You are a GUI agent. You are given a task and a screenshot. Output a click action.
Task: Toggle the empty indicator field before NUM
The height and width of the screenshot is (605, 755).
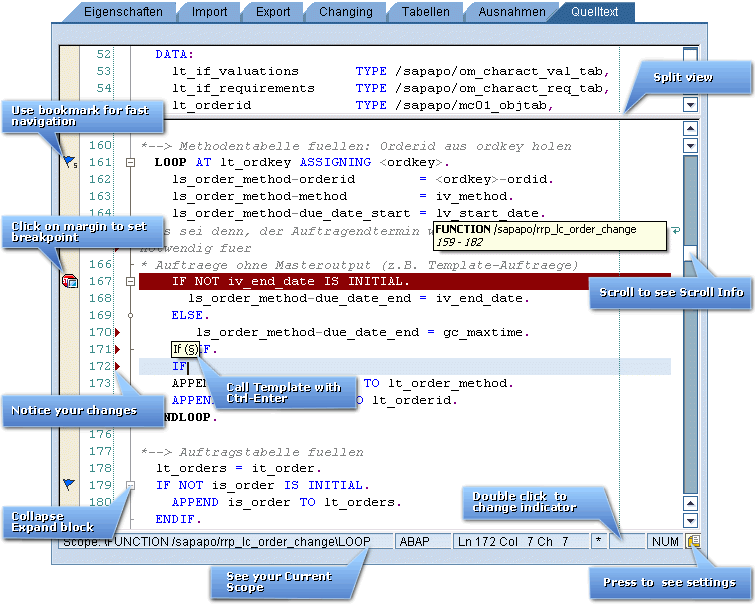pyautogui.click(x=626, y=541)
